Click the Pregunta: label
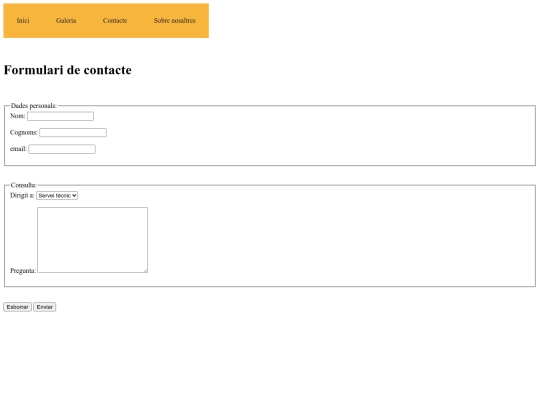 click(23, 271)
